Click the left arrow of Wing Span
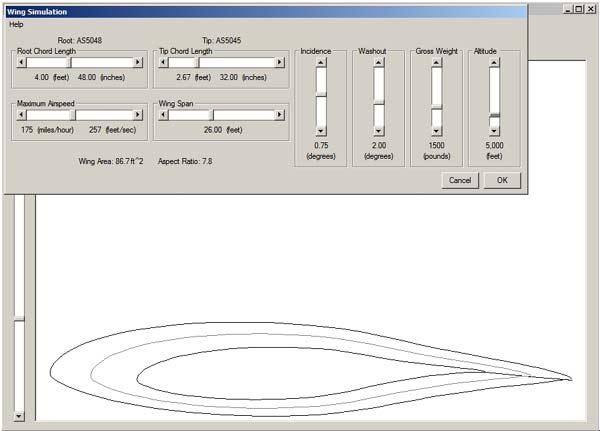This screenshot has width=600, height=431. pyautogui.click(x=163, y=115)
